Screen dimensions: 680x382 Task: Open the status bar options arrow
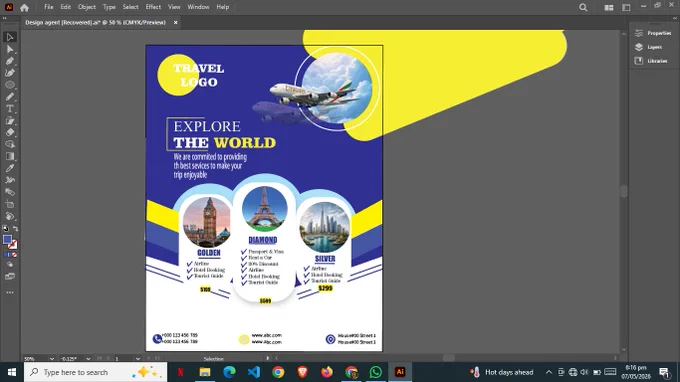pyautogui.click(x=268, y=358)
